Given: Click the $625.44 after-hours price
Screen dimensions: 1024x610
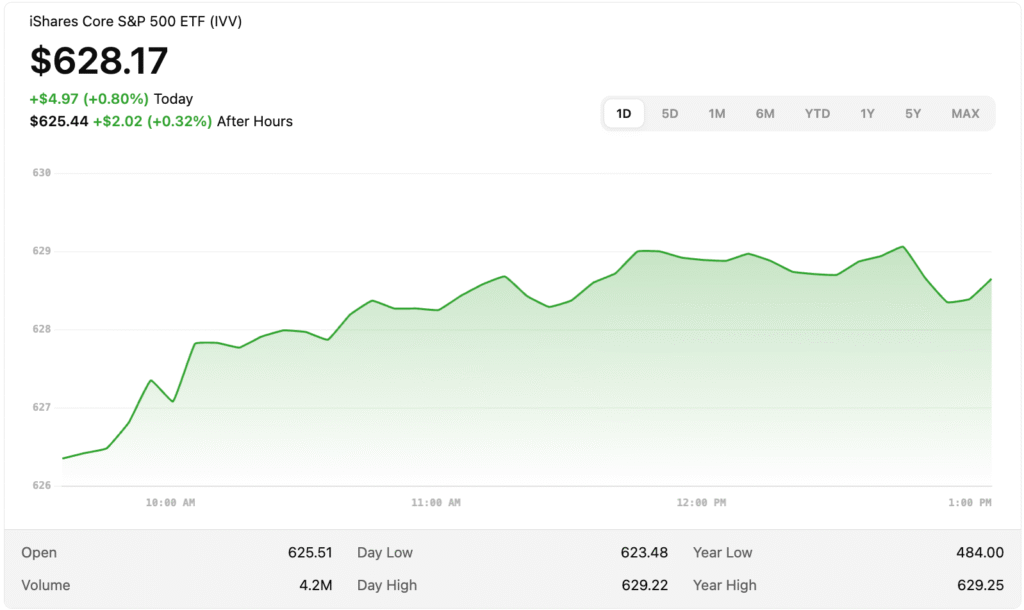Looking at the screenshot, I should click(x=59, y=121).
